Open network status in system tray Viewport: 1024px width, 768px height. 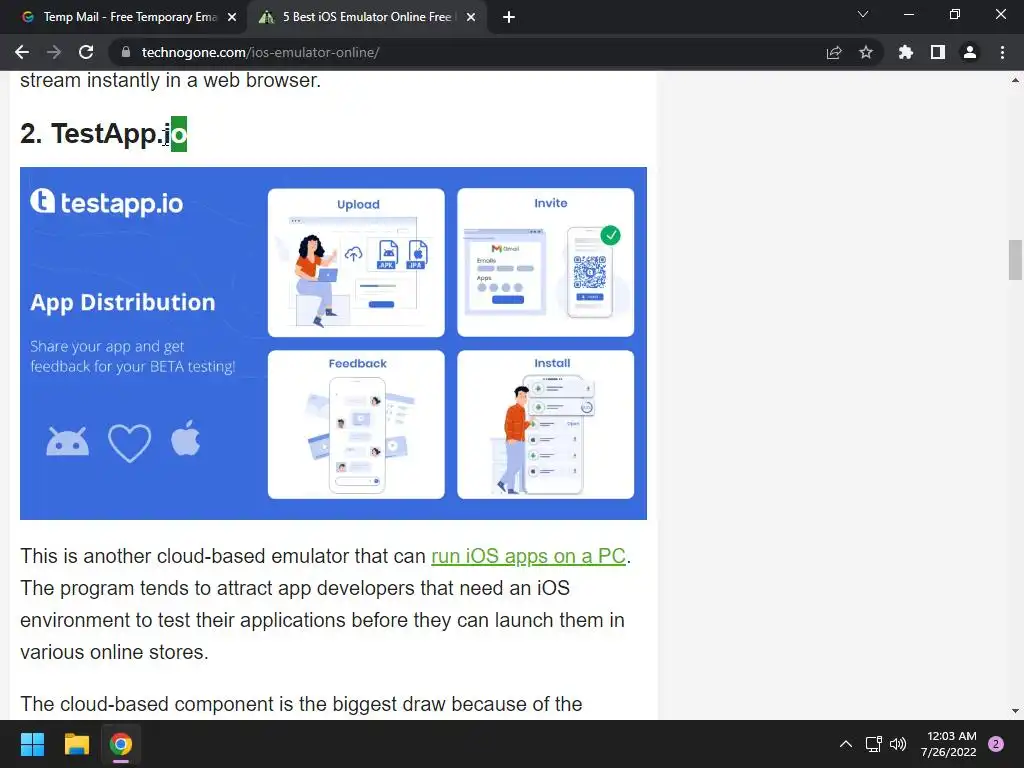(873, 744)
